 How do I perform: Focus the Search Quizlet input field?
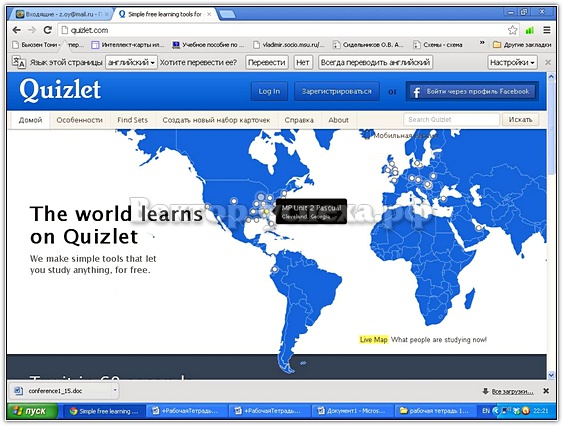click(451, 120)
